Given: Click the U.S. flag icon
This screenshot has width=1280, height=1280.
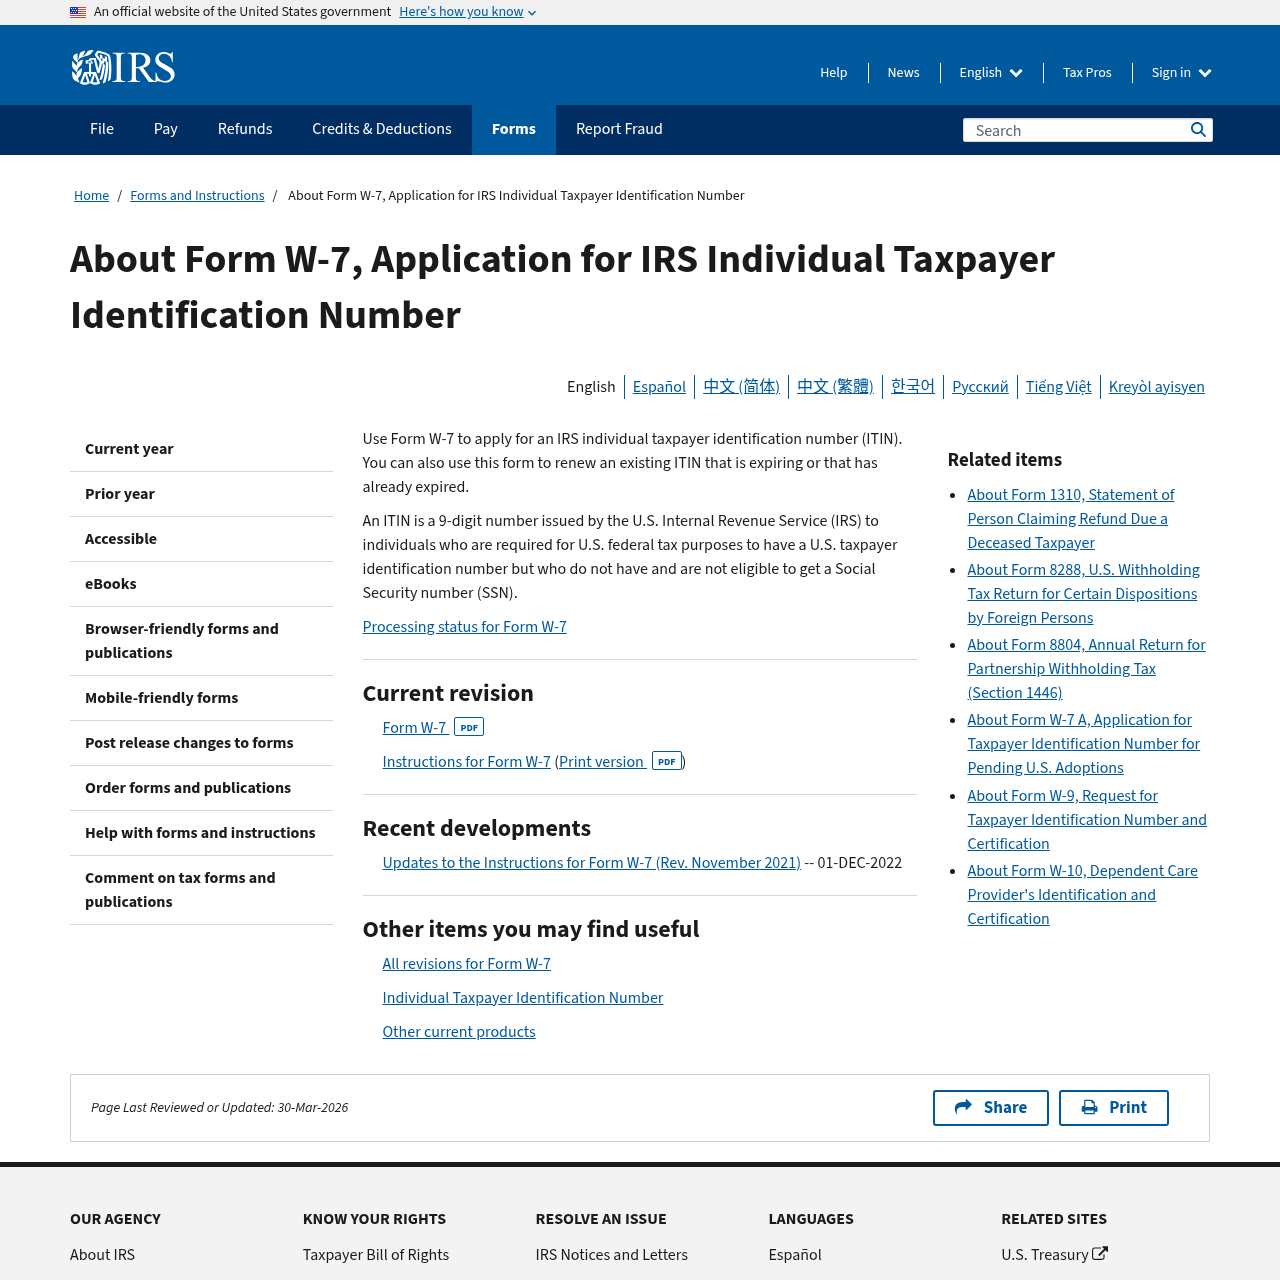Looking at the screenshot, I should (x=78, y=12).
